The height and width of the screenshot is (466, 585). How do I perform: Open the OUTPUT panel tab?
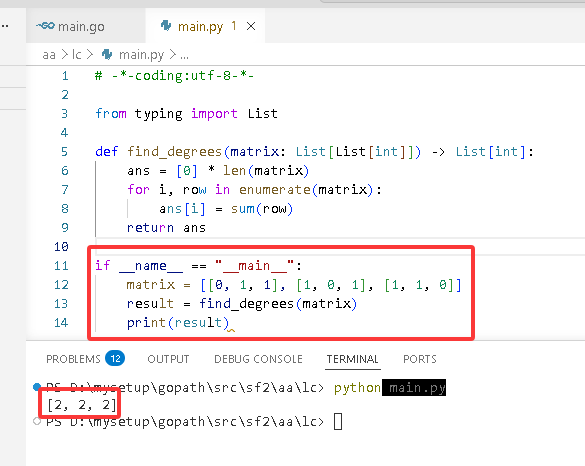(168, 359)
